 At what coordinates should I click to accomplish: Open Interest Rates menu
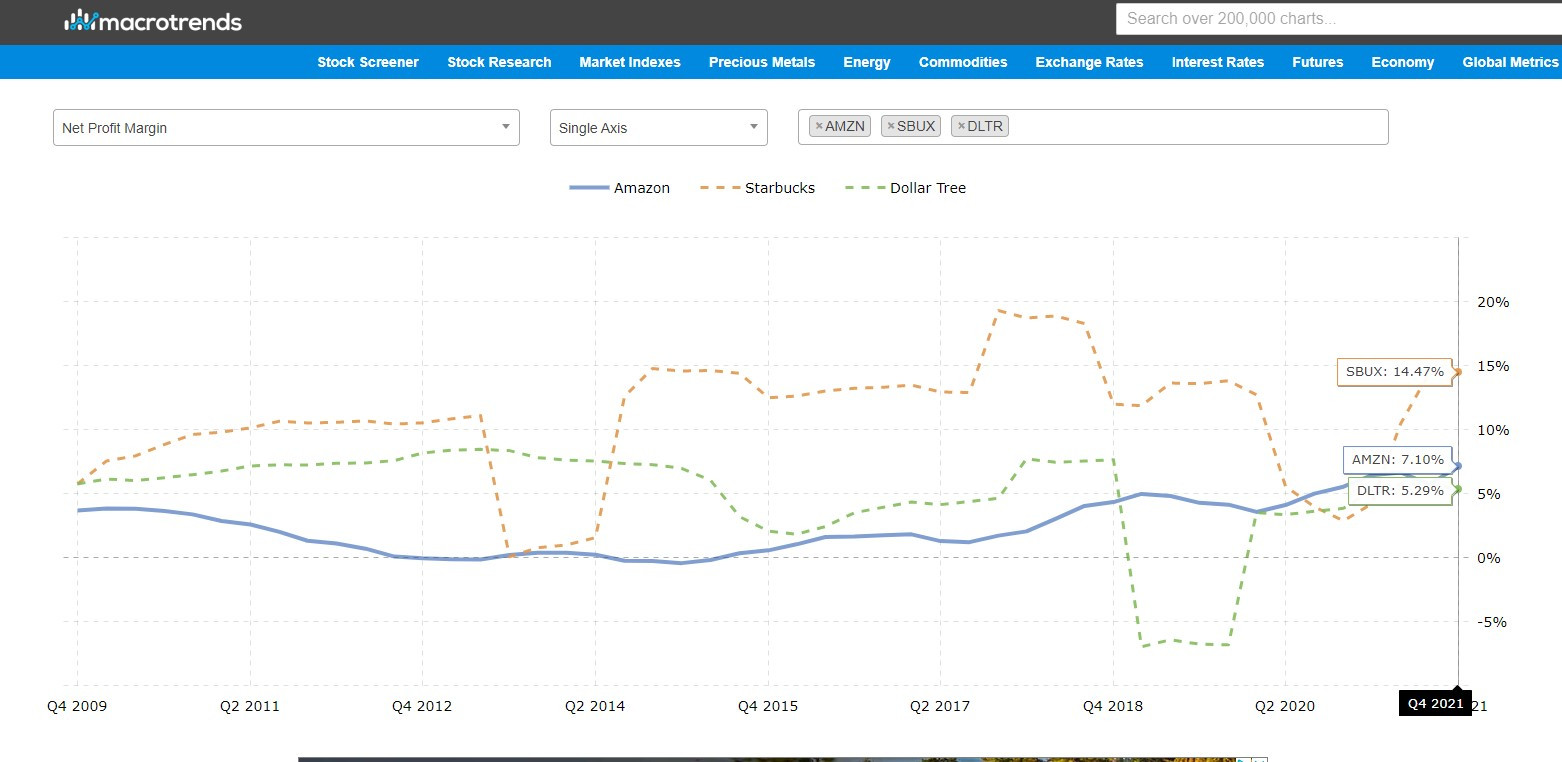tap(1218, 62)
